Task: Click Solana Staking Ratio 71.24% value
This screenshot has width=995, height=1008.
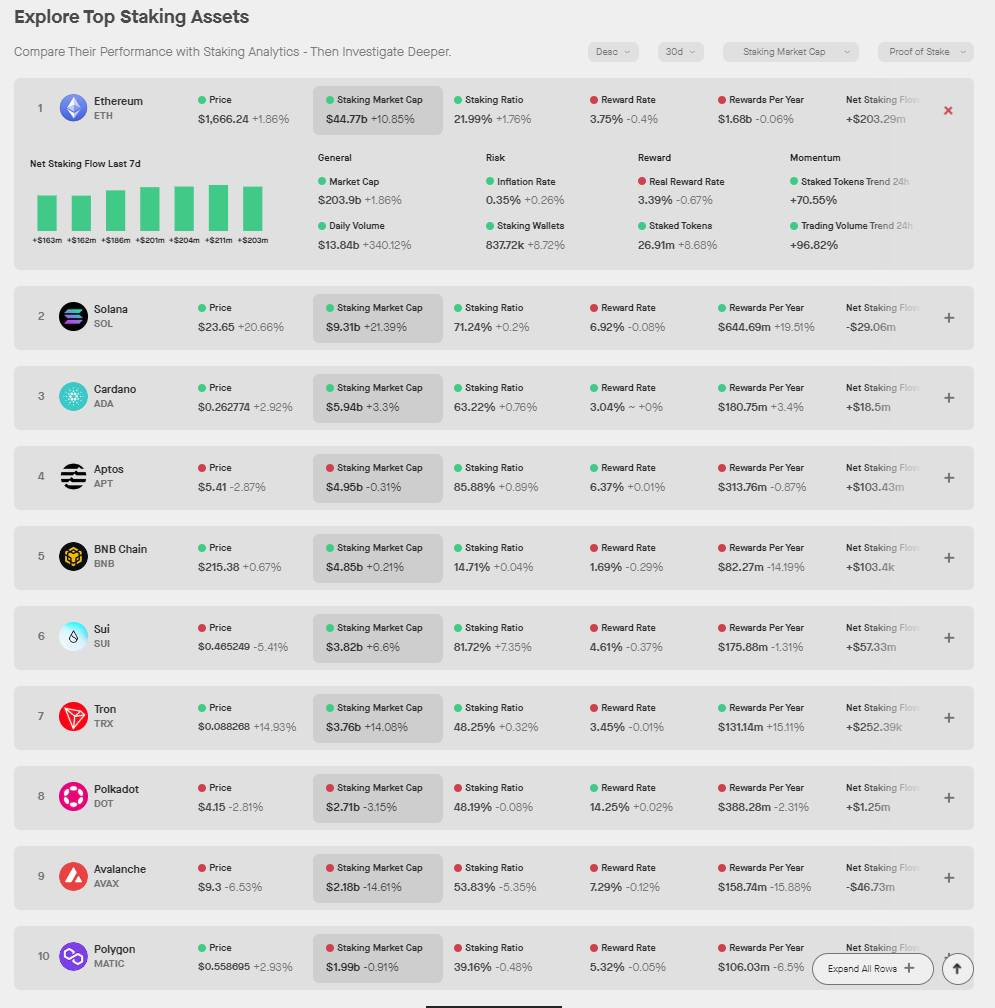Action: click(472, 327)
